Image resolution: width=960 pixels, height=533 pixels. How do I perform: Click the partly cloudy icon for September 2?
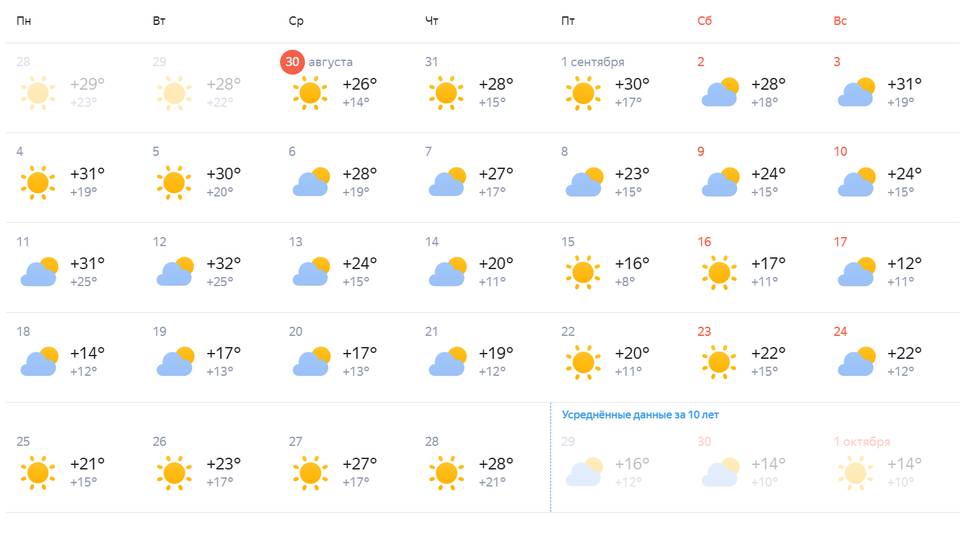pyautogui.click(x=720, y=93)
